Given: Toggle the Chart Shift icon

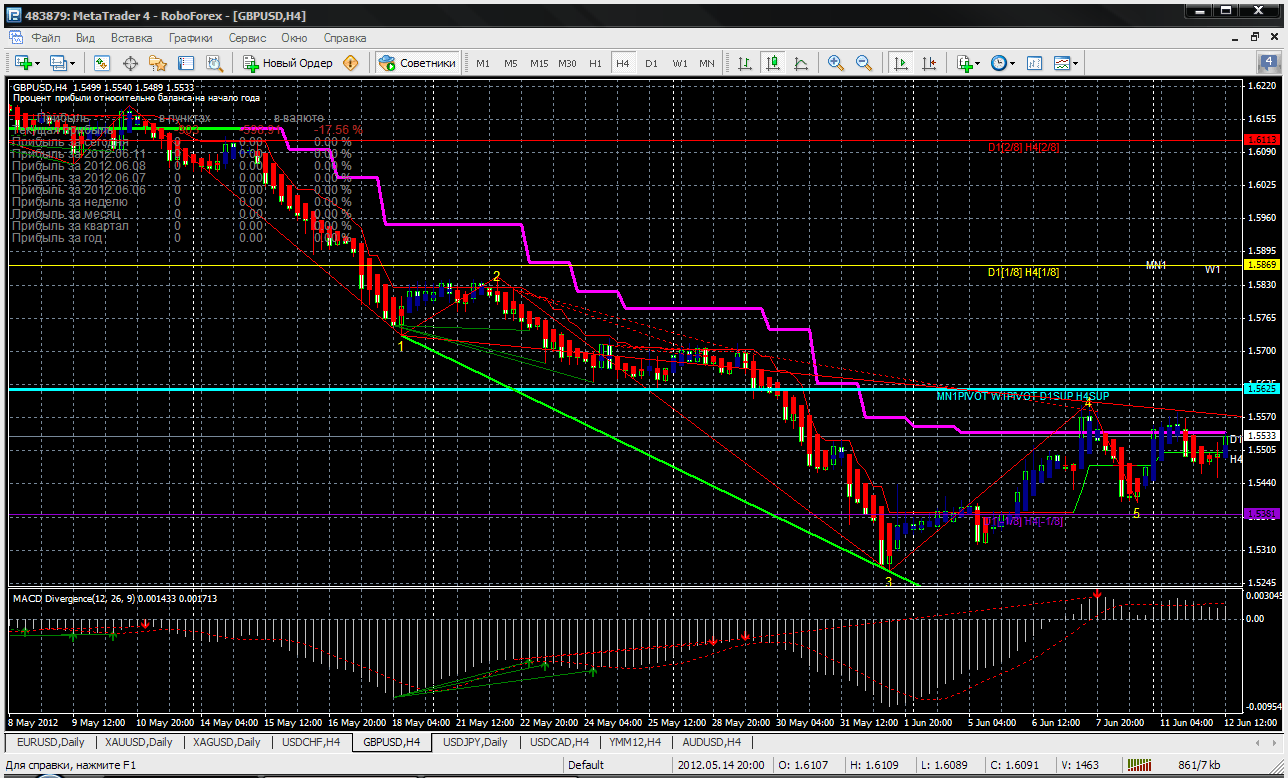Looking at the screenshot, I should [930, 63].
